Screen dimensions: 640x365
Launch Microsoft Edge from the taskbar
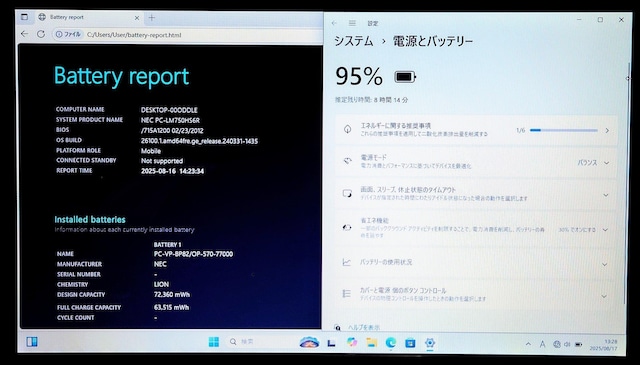pos(391,342)
